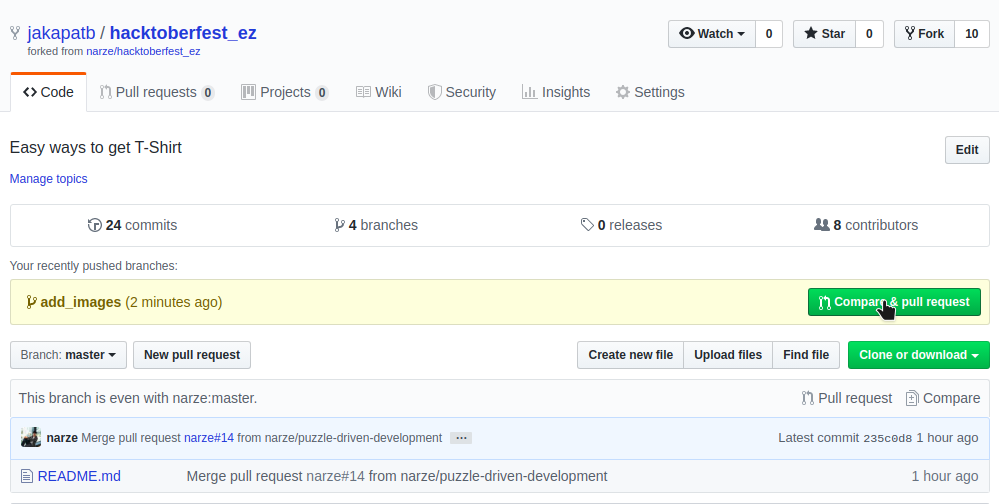
Task: Click the Create new file button
Action: click(x=630, y=355)
